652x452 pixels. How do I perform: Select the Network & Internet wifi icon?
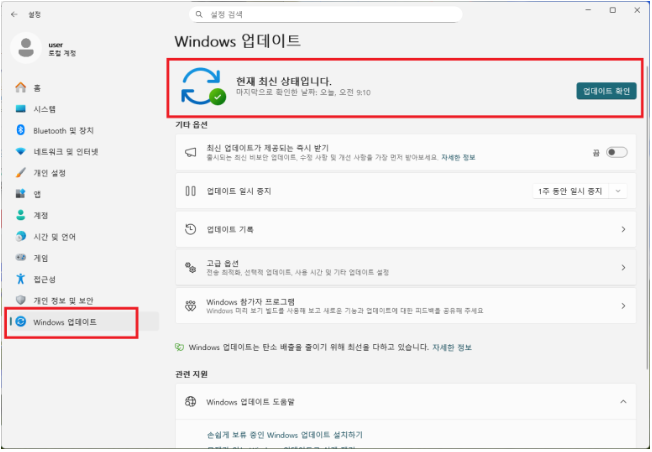20,151
